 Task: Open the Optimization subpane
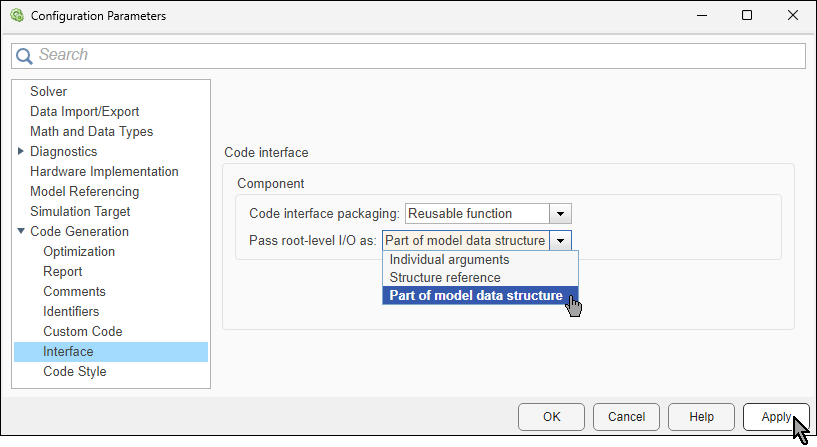[x=79, y=251]
